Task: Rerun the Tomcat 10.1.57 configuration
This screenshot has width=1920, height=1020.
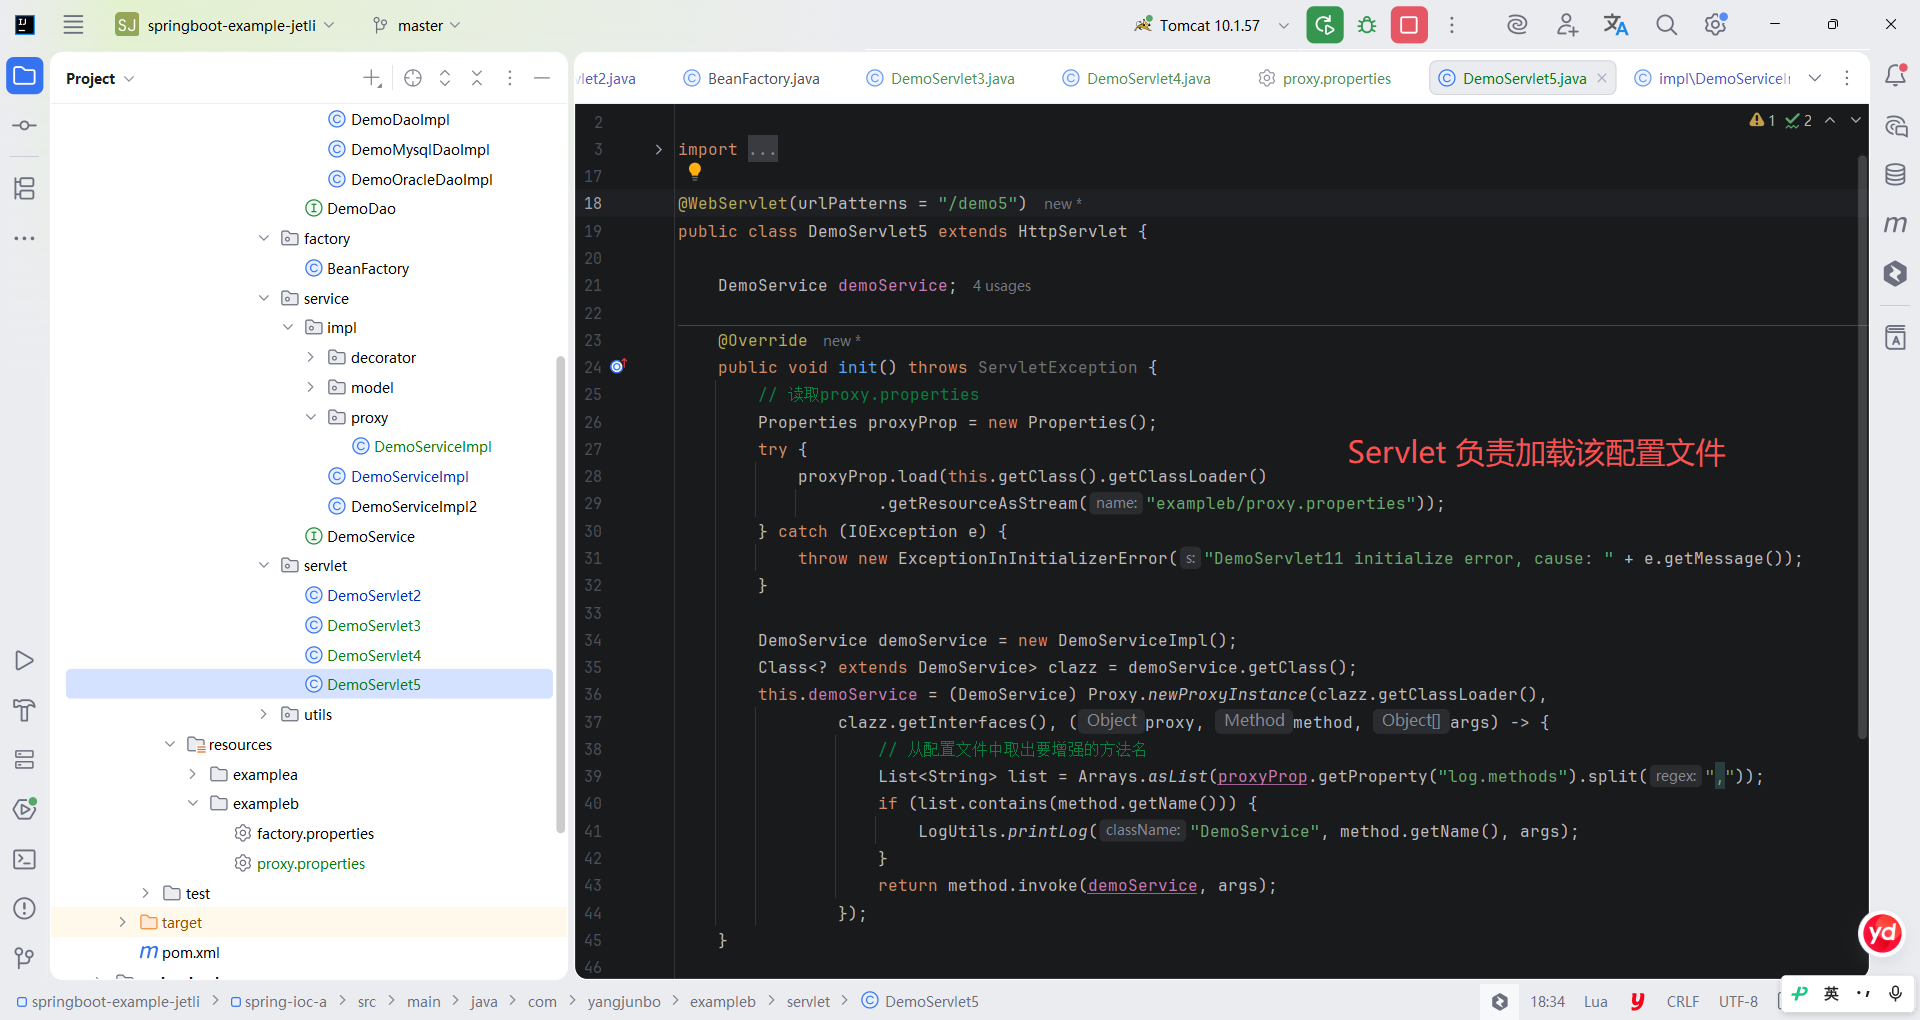Action: (x=1325, y=25)
